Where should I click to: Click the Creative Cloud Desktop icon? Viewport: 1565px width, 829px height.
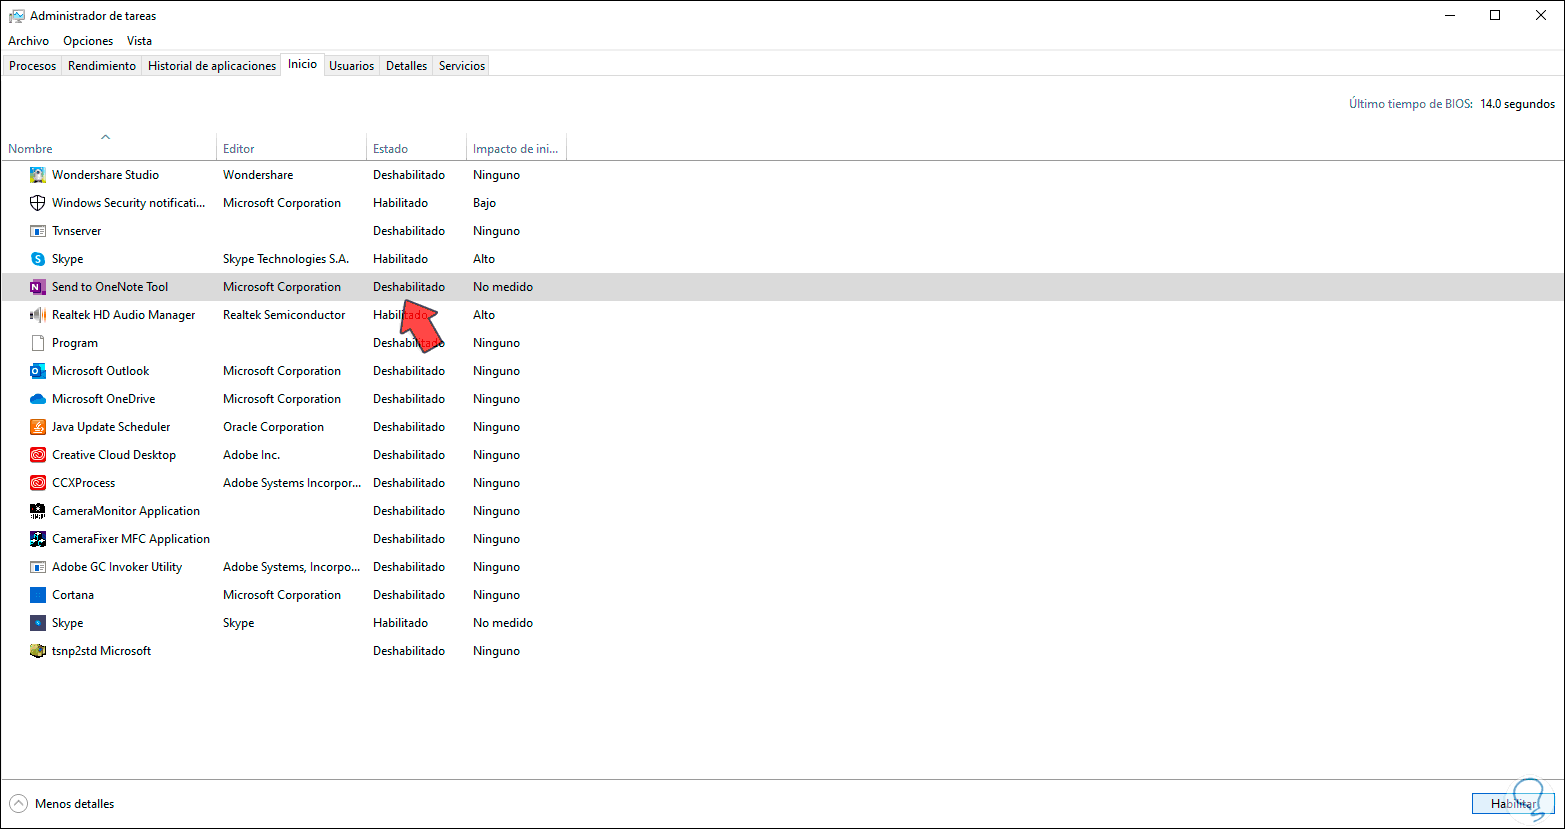[x=38, y=455]
